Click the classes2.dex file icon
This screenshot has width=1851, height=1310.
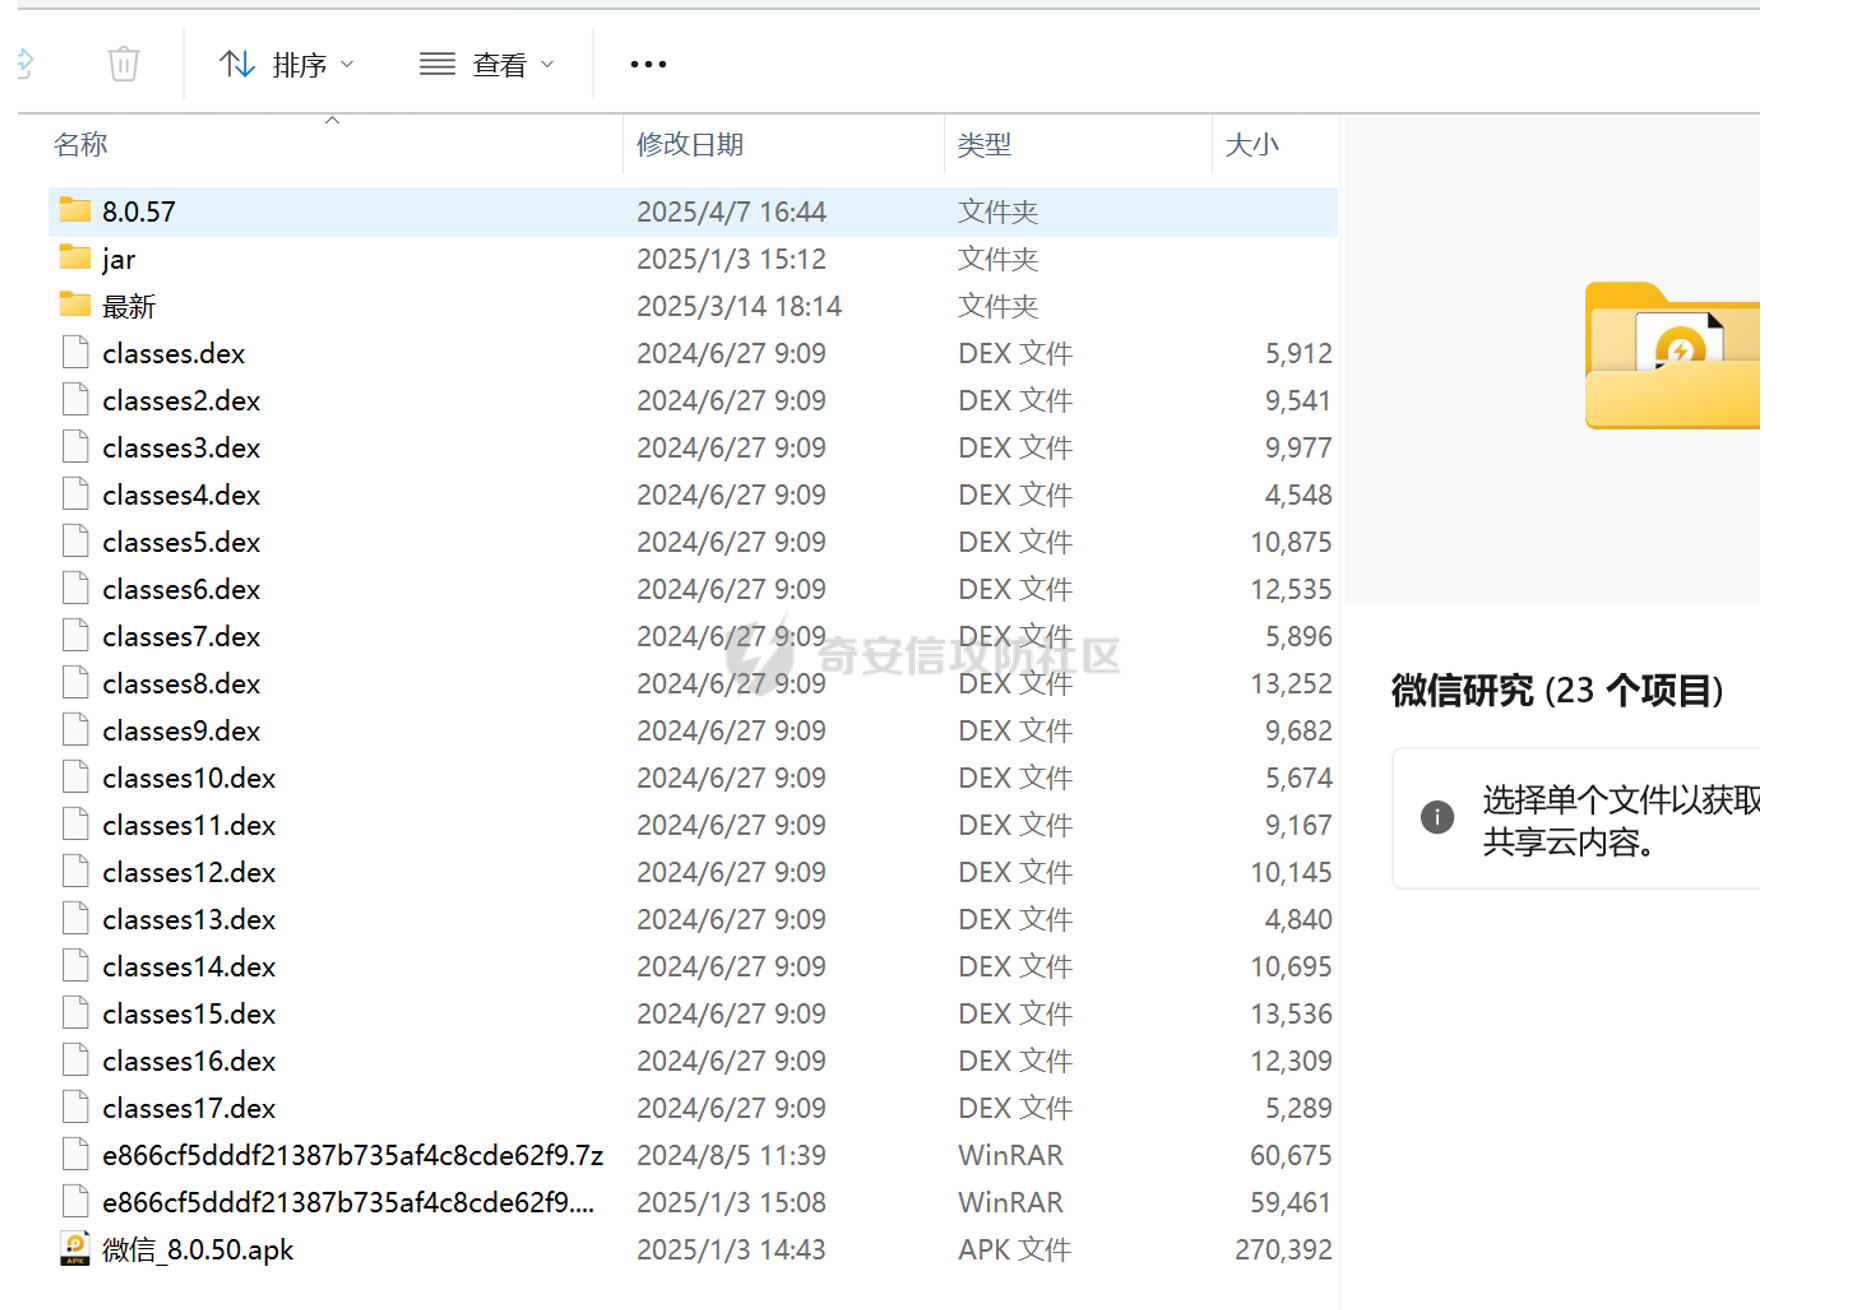pyautogui.click(x=75, y=399)
